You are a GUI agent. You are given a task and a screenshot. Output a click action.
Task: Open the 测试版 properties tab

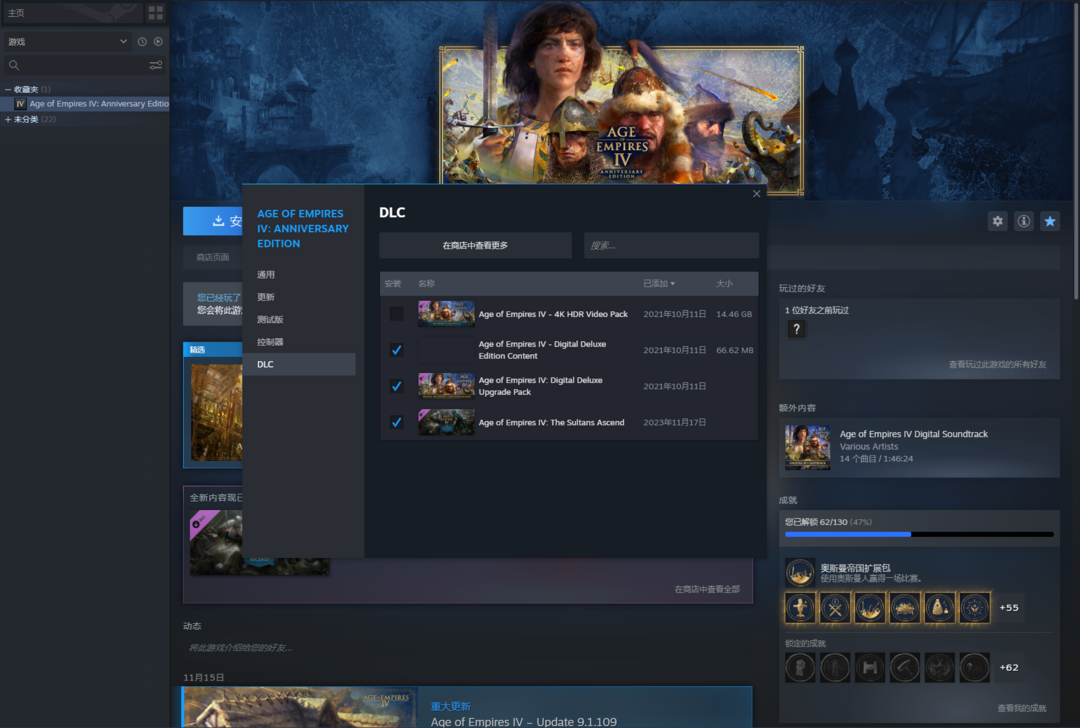point(270,320)
